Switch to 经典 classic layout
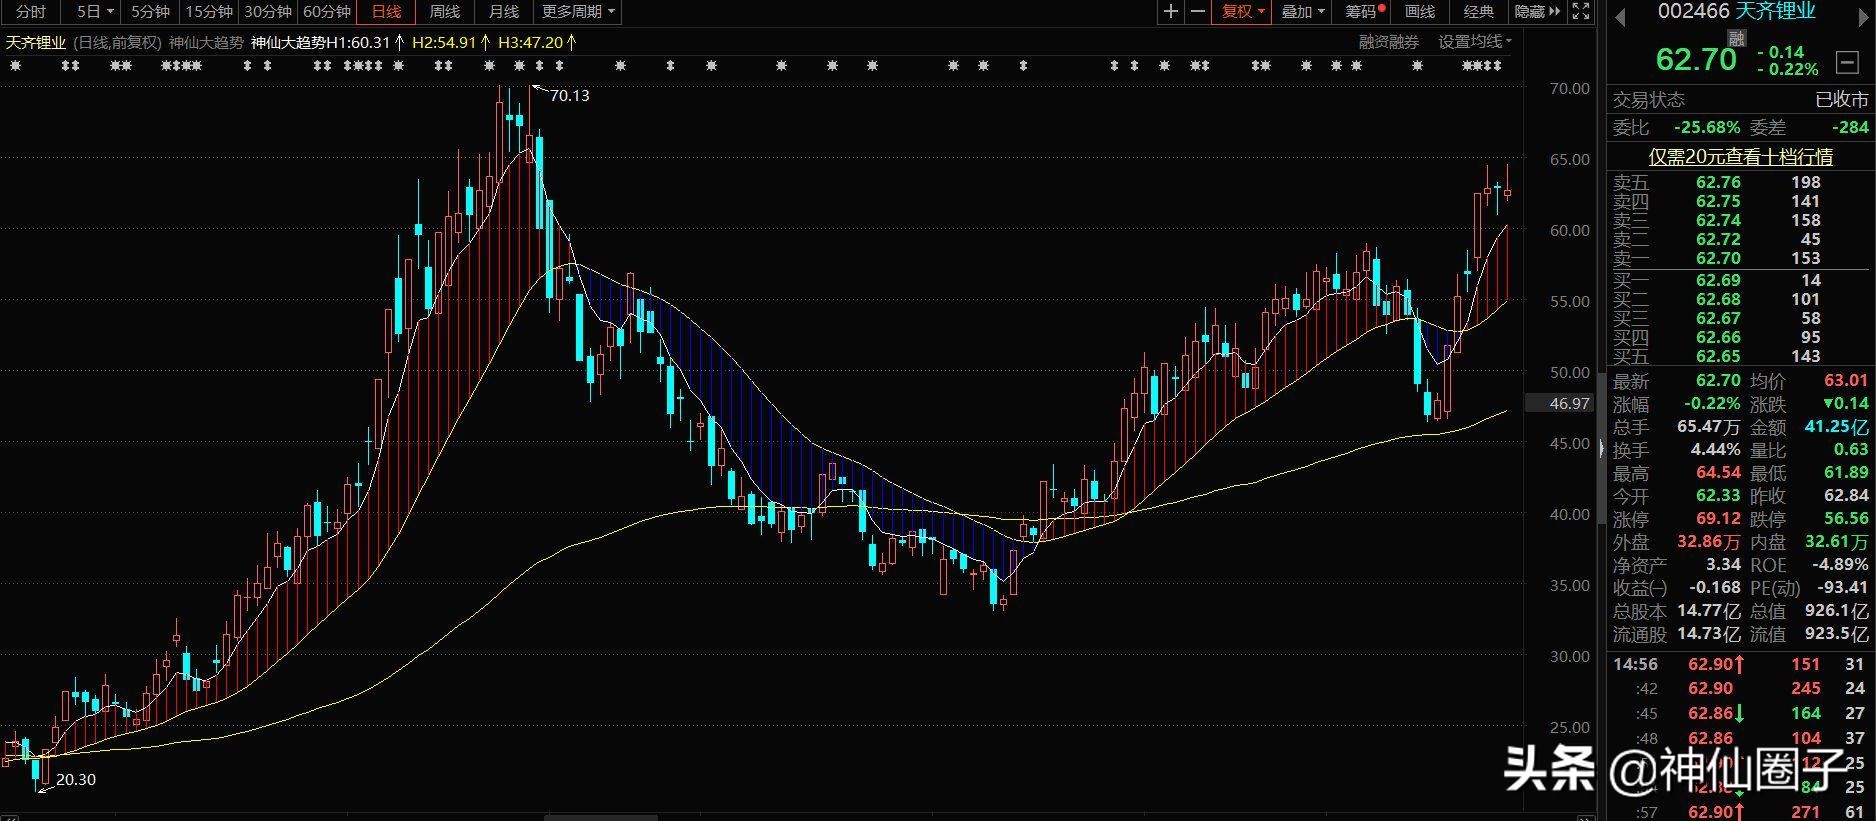1876x821 pixels. [x=1478, y=12]
